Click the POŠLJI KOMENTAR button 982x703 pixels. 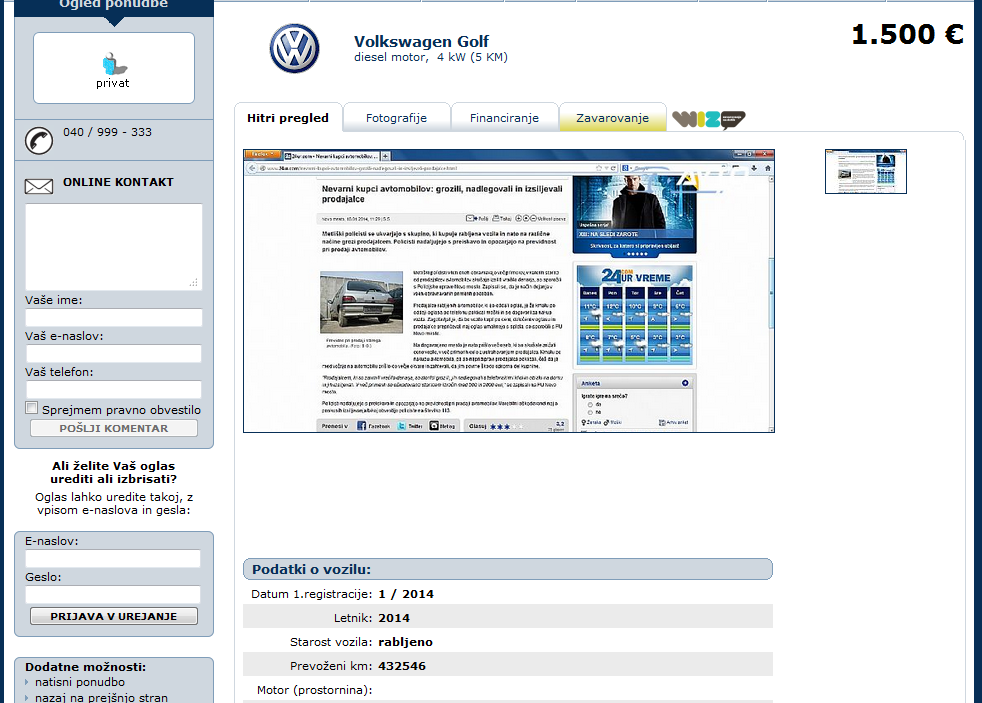[x=114, y=428]
